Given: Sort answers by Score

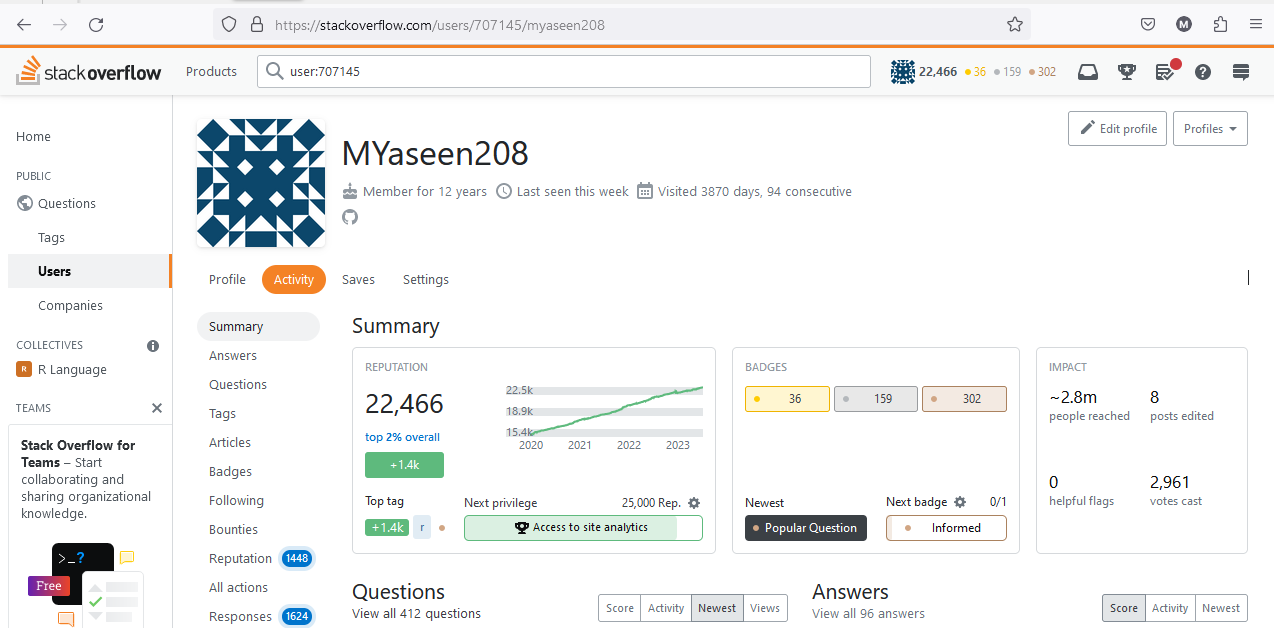Looking at the screenshot, I should point(1123,608).
